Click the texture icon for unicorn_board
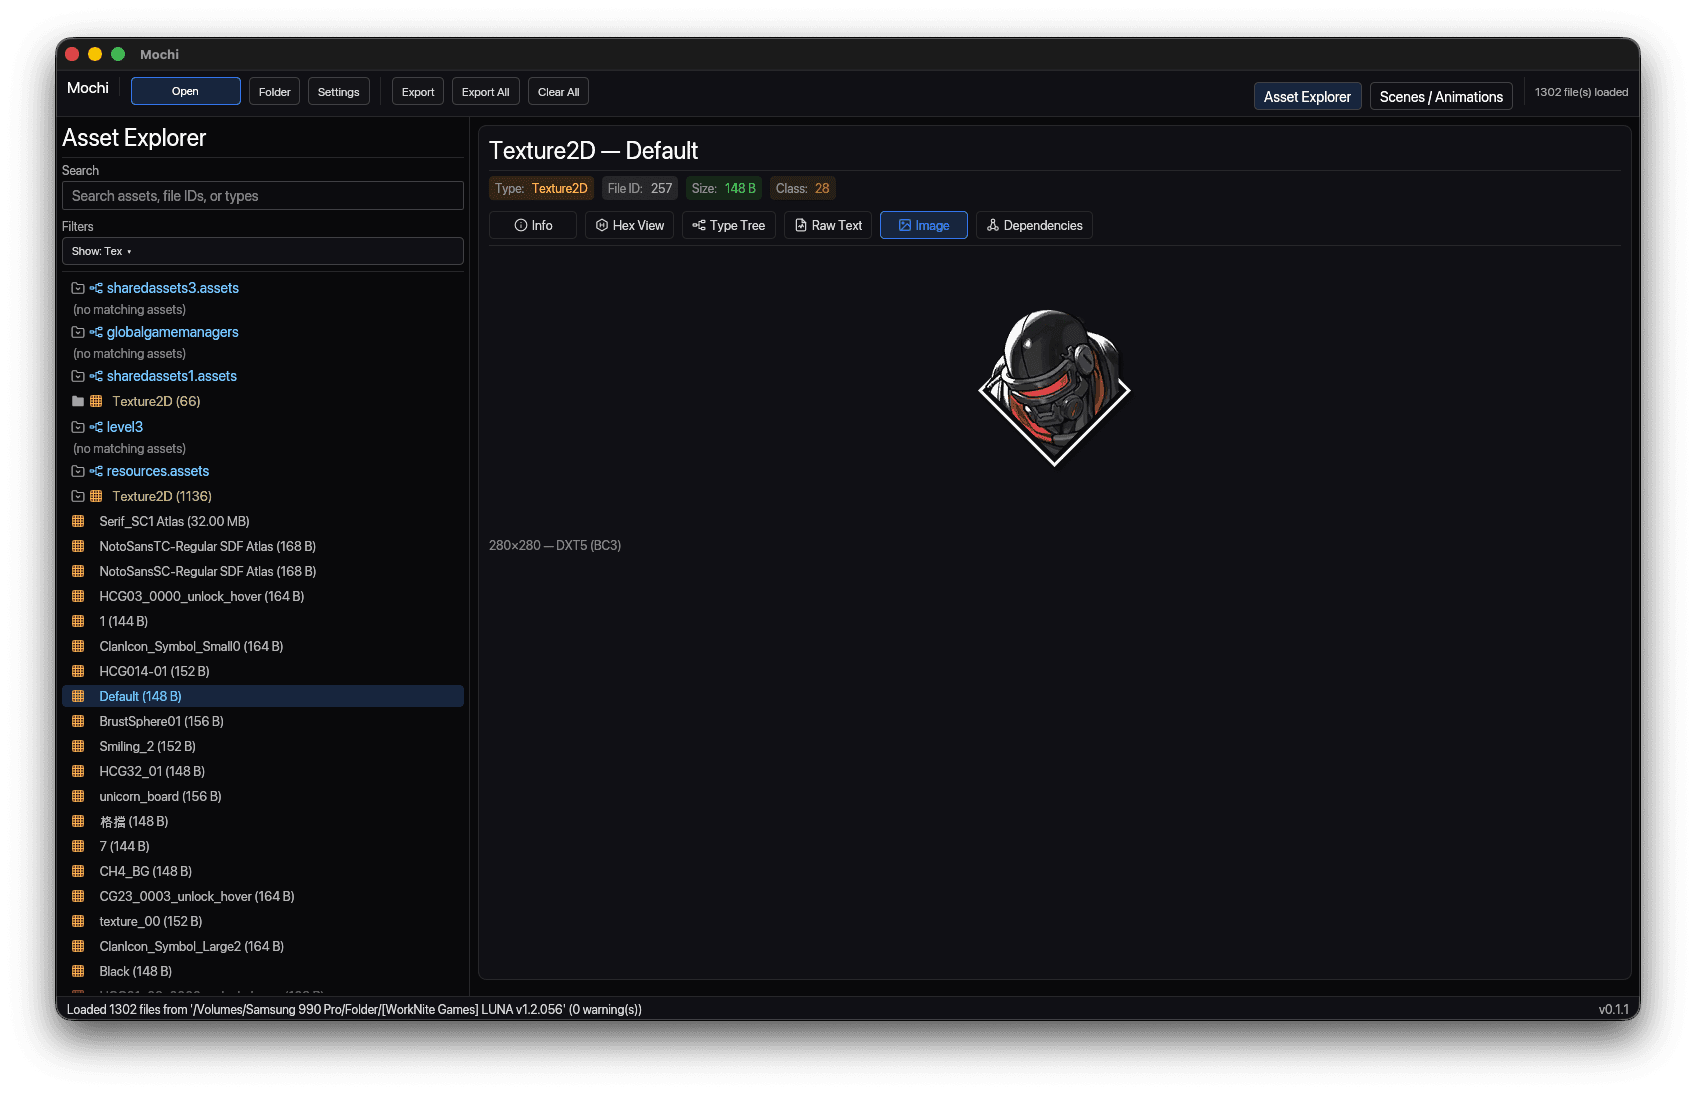1696x1094 pixels. coord(78,796)
